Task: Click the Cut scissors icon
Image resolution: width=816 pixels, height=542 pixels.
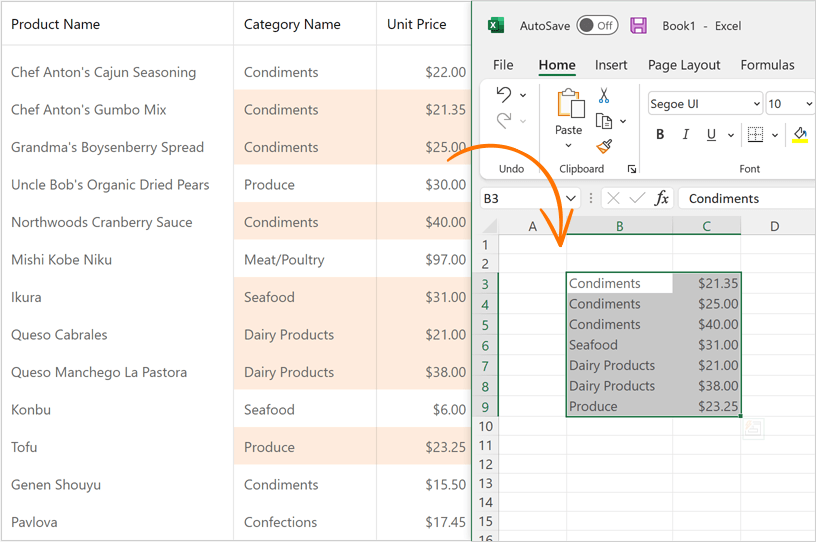Action: coord(604,96)
